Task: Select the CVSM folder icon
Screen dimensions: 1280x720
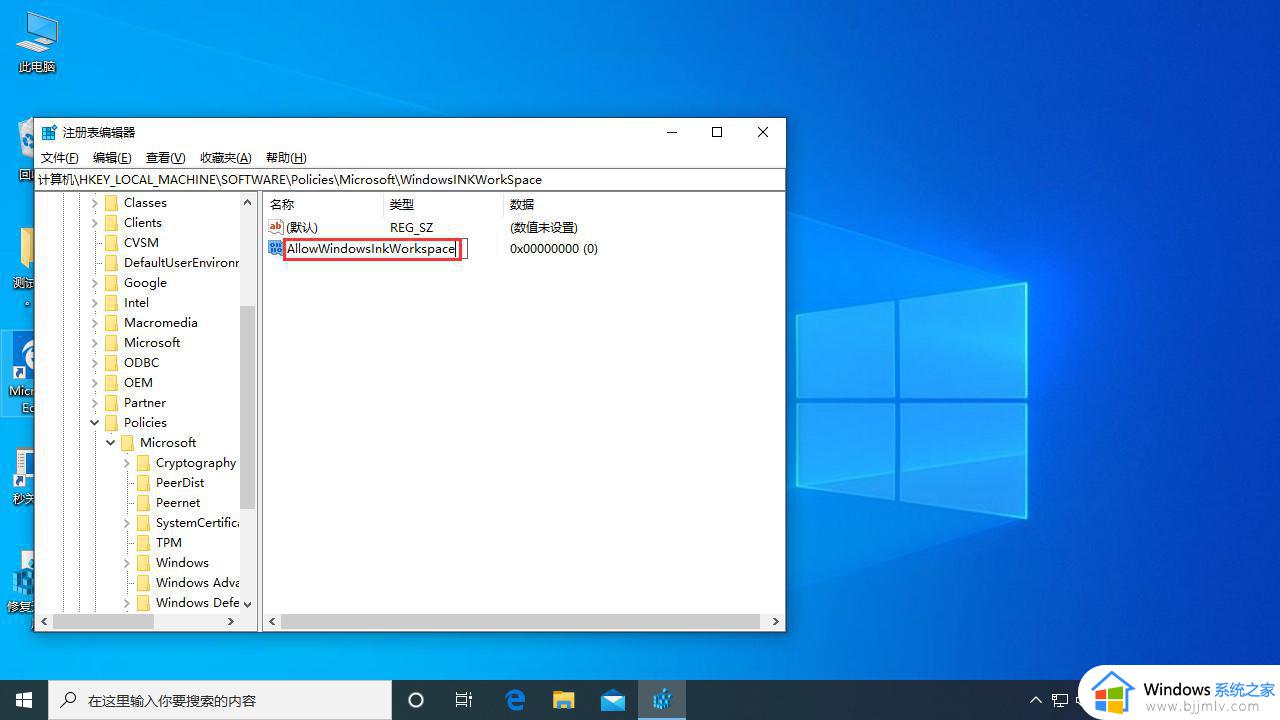Action: [111, 243]
